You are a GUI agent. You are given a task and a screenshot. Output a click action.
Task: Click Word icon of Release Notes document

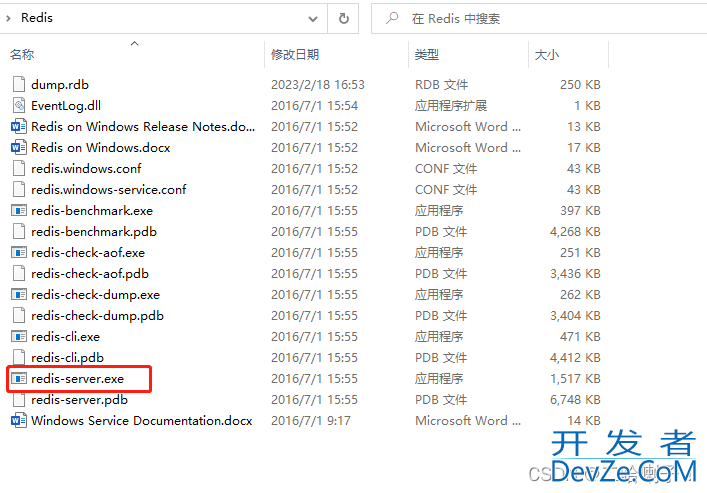[x=18, y=126]
